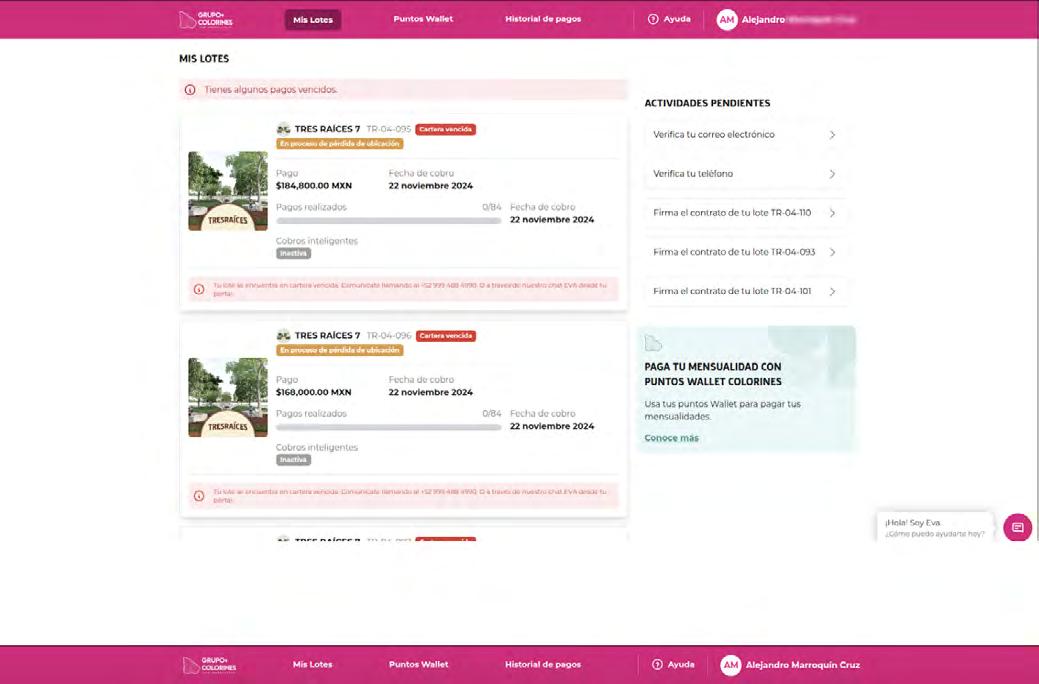Click the 'Inactiva' smart-charges badge on TR-04-095

[294, 253]
